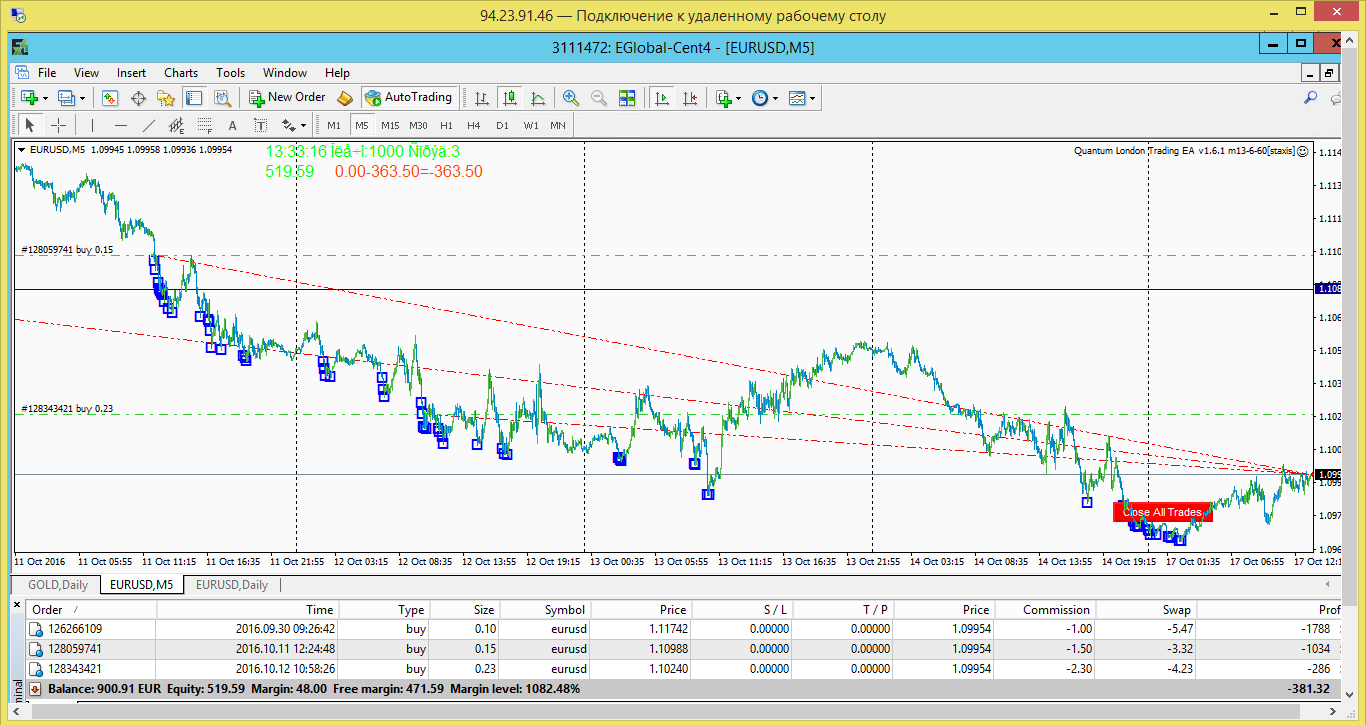Select the Fibonacci retracement tool
The width and height of the screenshot is (1366, 725).
[205, 125]
